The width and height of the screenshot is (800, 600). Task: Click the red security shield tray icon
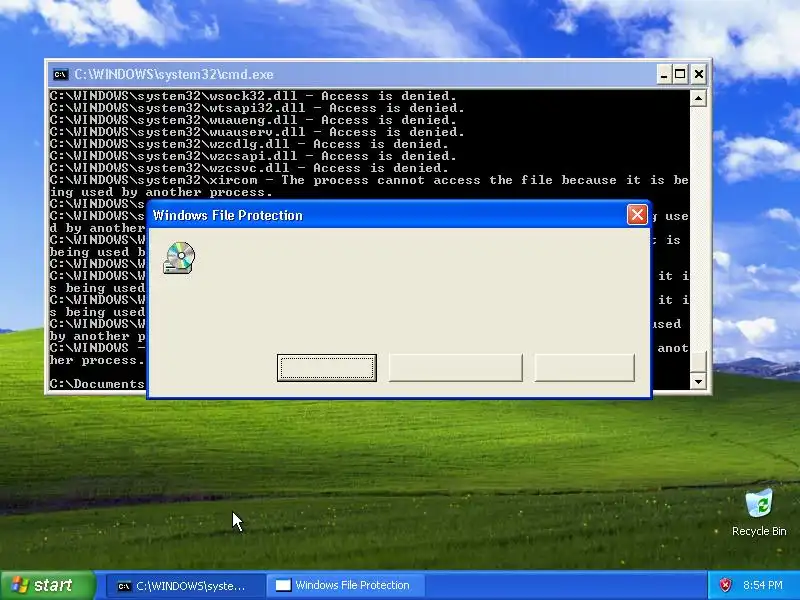coord(725,585)
